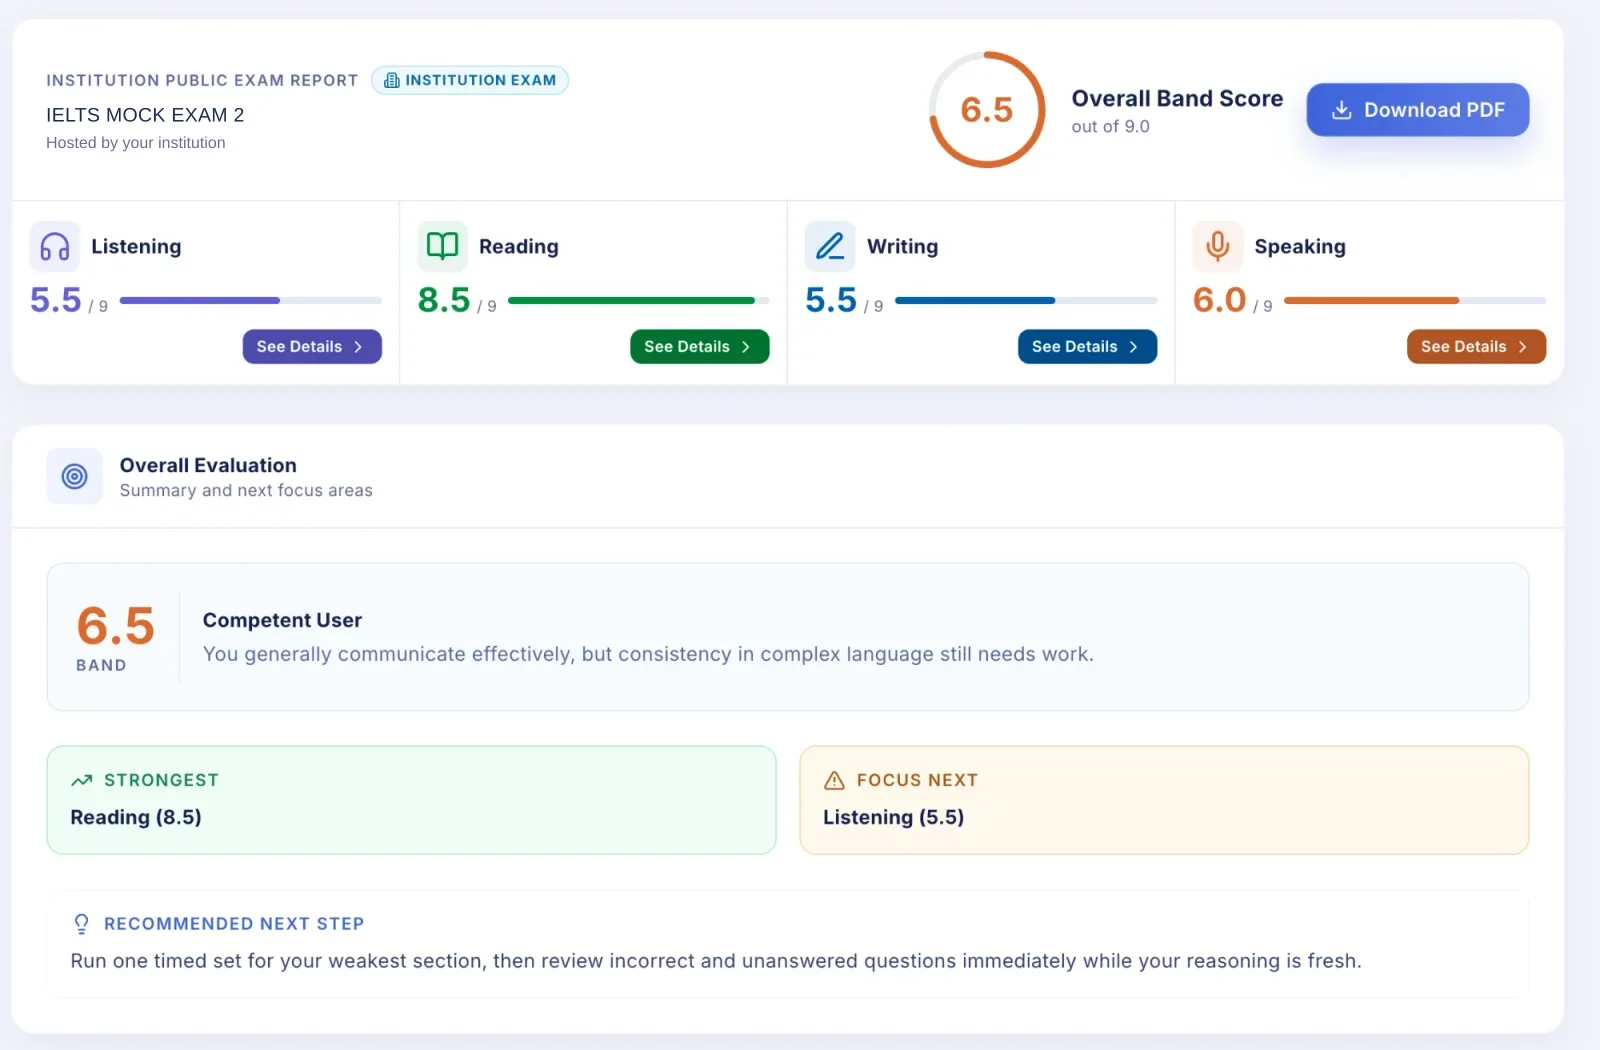Click the Reading open book icon
1600x1050 pixels.
pos(442,246)
